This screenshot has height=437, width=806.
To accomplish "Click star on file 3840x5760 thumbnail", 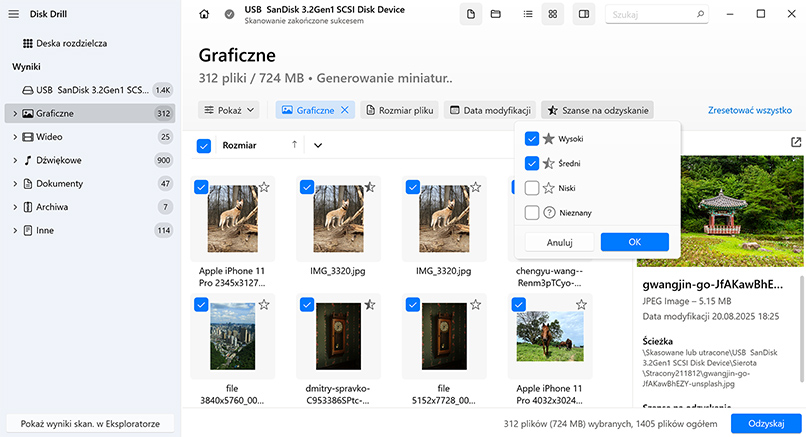I will pos(264,305).
